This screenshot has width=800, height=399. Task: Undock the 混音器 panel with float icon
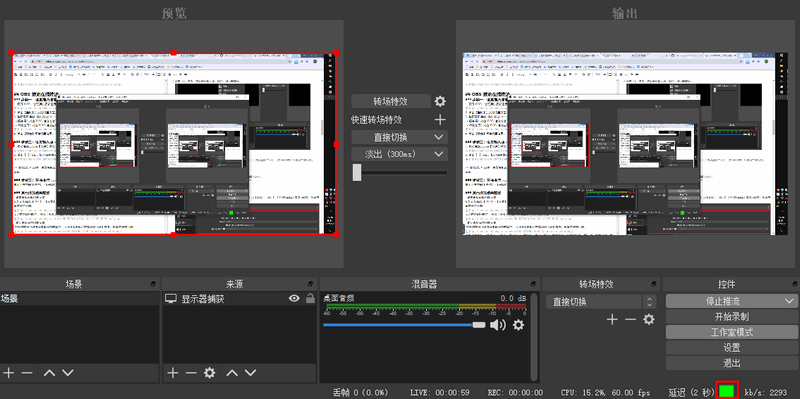(x=534, y=284)
